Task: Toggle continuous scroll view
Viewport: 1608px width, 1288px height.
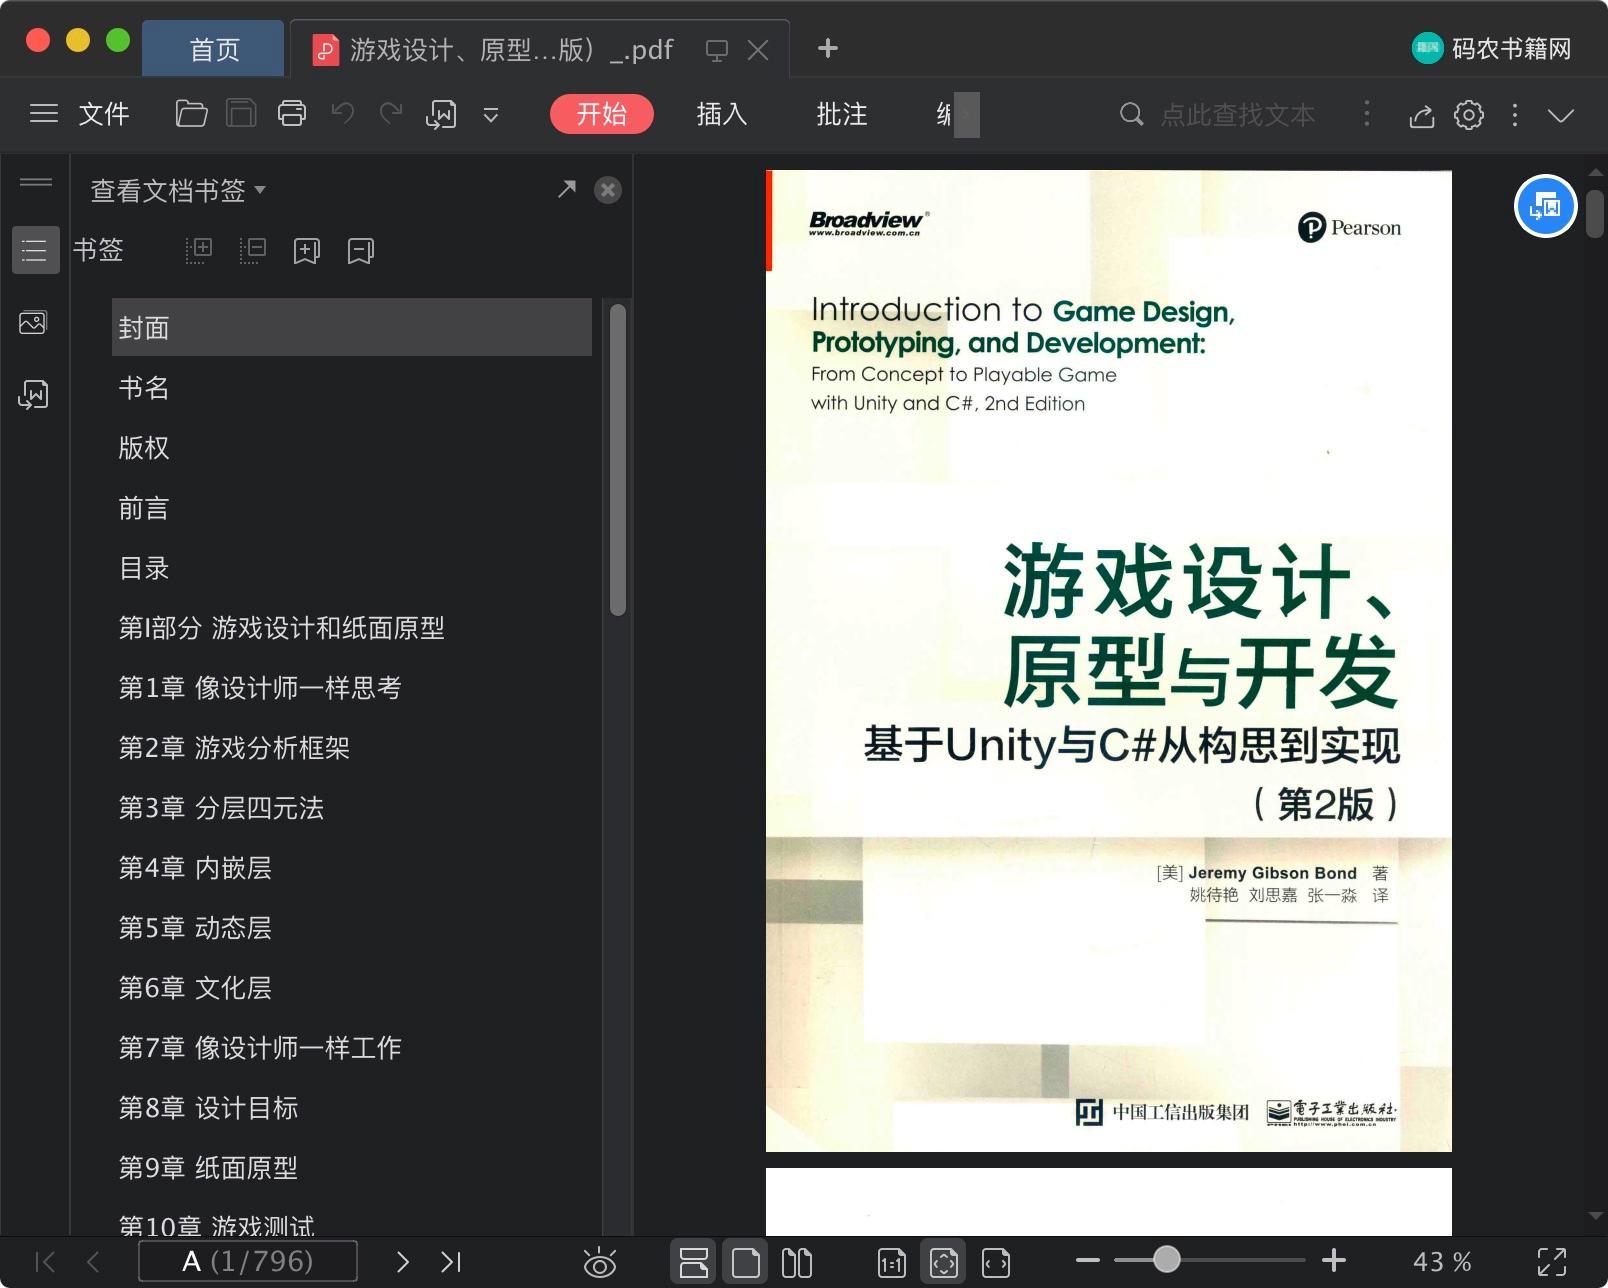Action: (693, 1262)
